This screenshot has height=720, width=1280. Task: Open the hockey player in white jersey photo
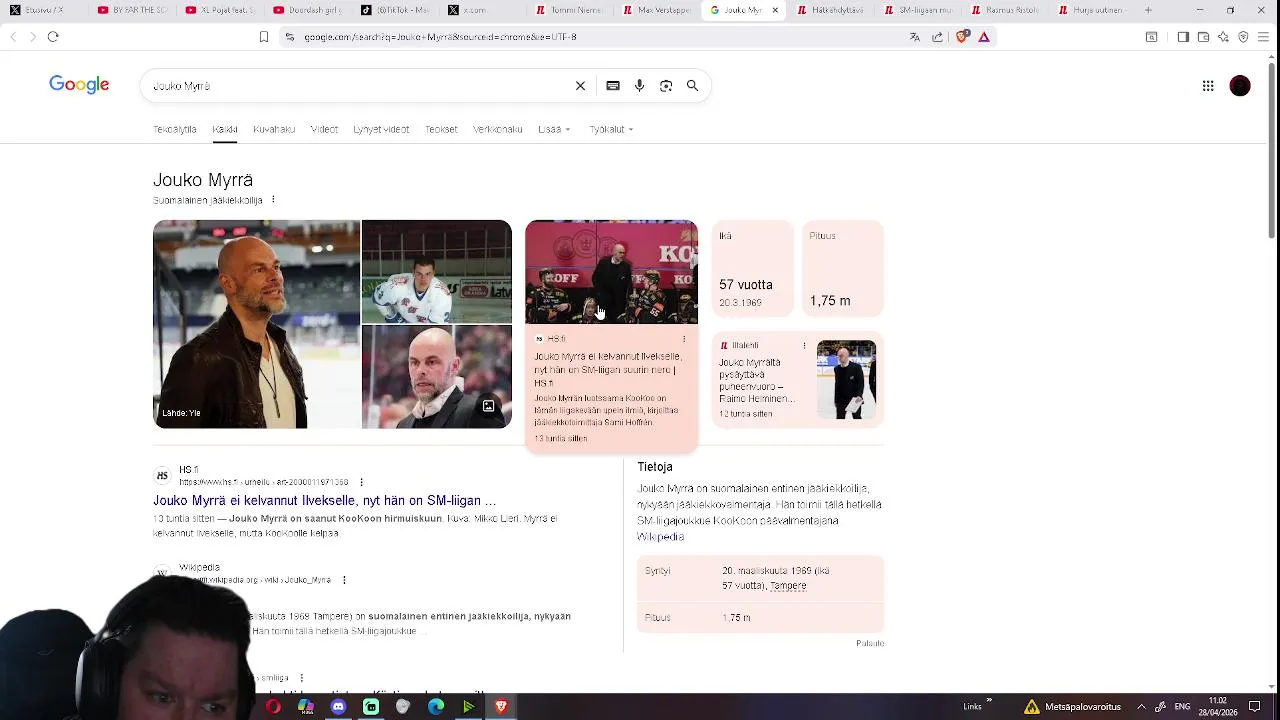436,271
